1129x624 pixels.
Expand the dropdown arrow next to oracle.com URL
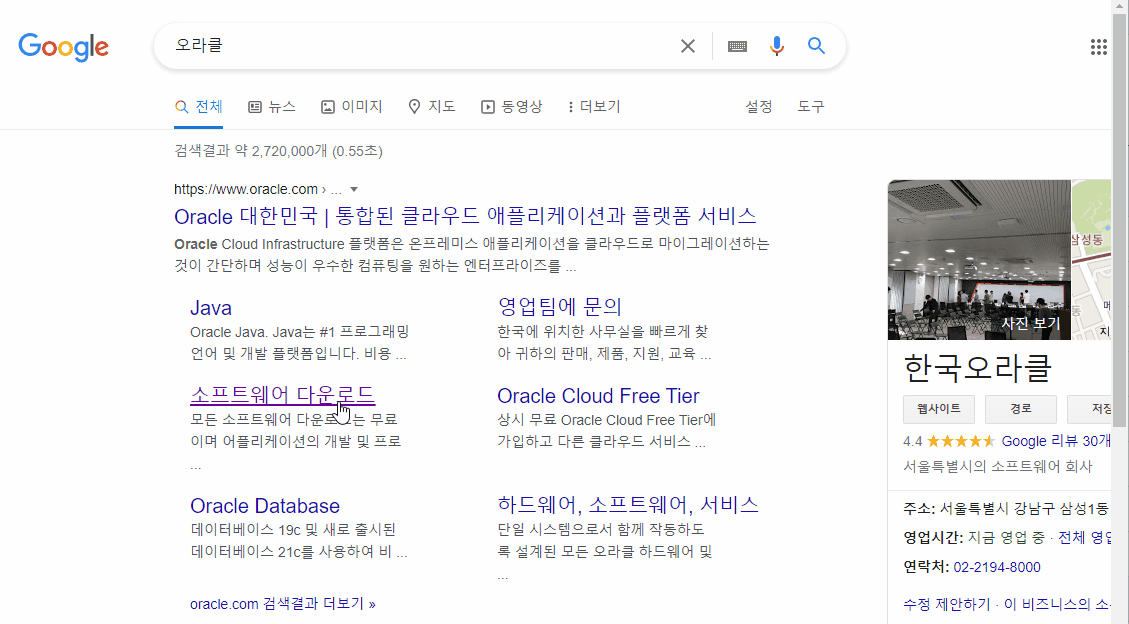[x=354, y=189]
